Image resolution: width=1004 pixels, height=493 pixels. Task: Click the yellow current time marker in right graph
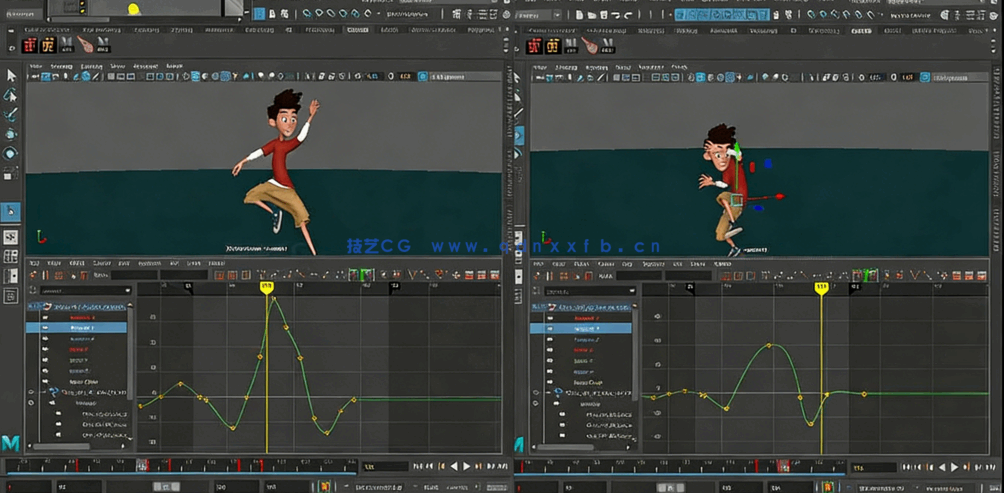point(821,288)
